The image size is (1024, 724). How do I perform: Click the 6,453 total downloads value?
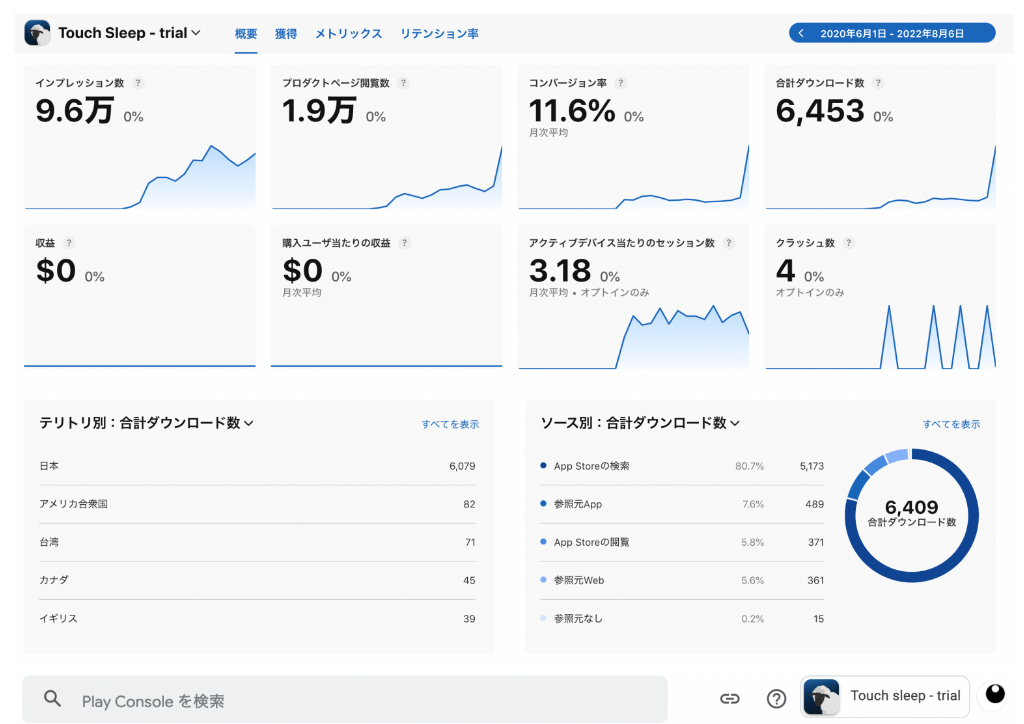(820, 110)
